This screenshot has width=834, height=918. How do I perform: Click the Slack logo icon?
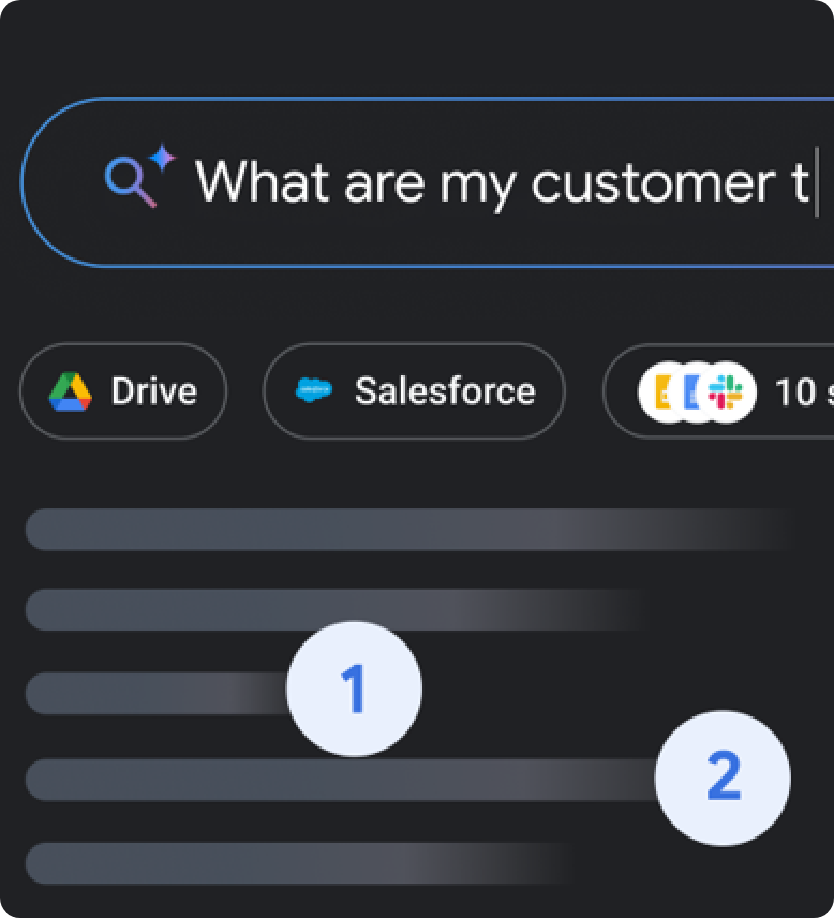pyautogui.click(x=726, y=392)
